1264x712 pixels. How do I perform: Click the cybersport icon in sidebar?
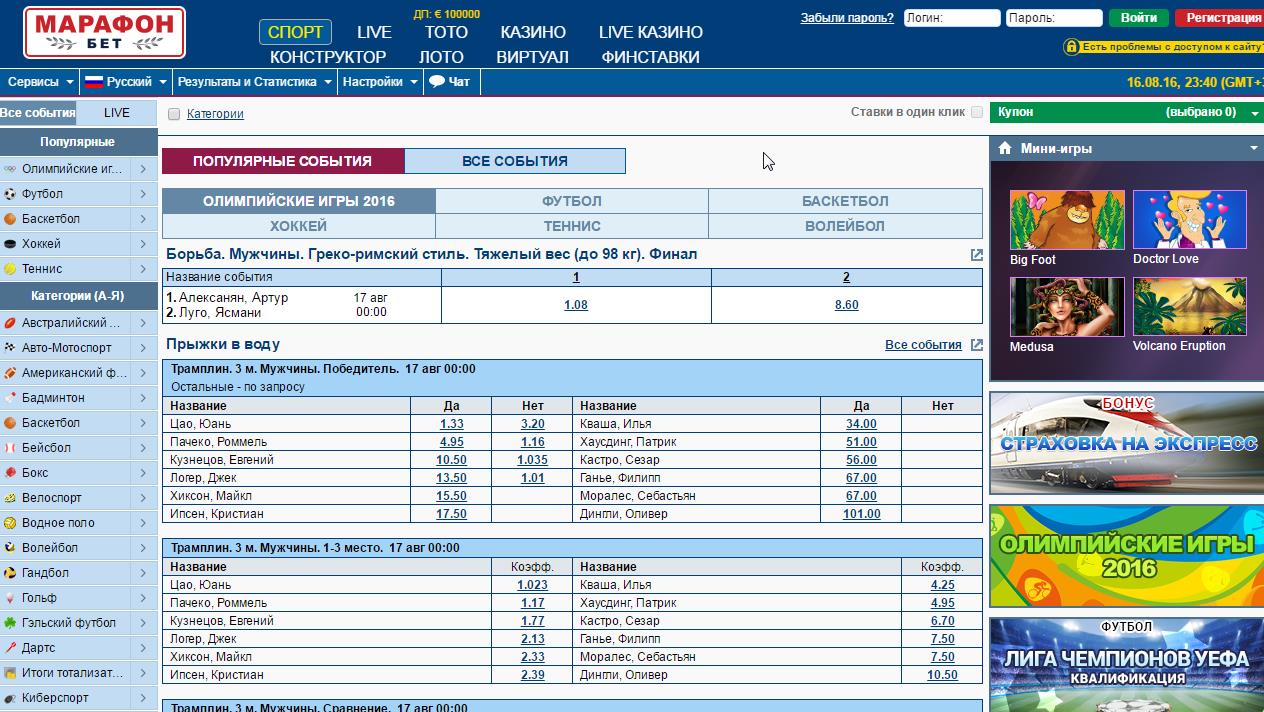(10, 698)
